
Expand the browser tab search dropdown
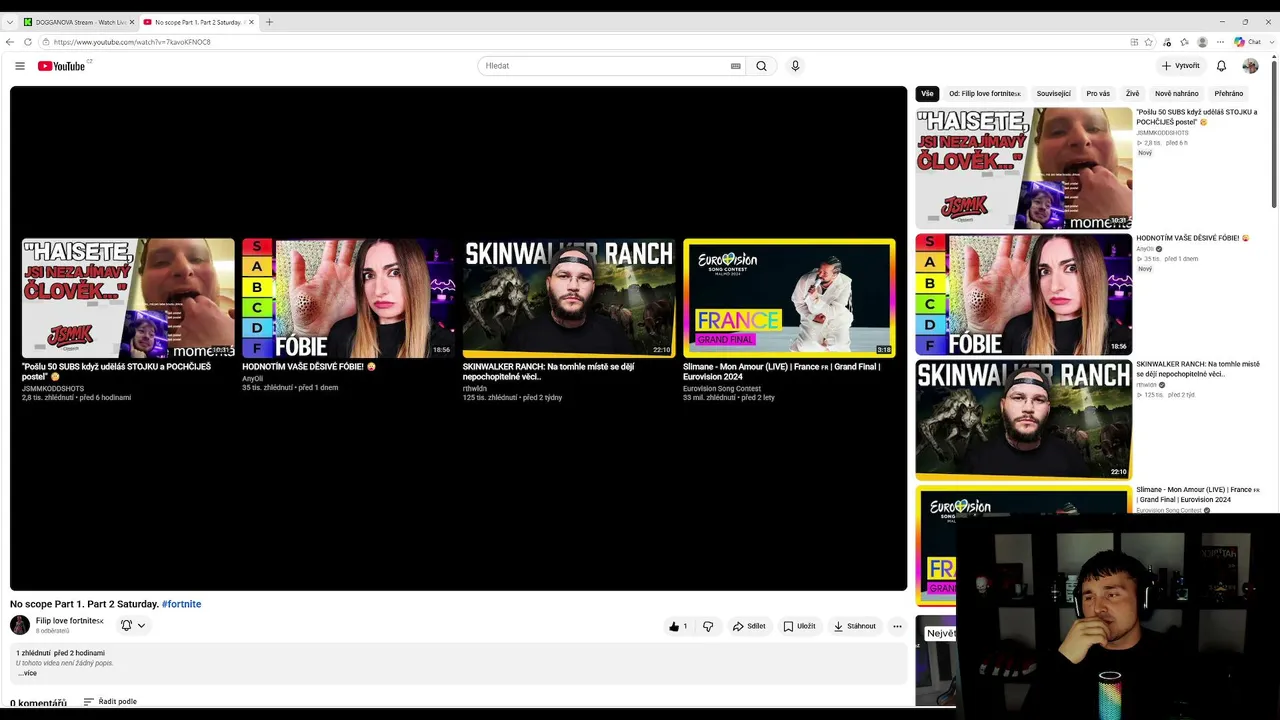(x=10, y=22)
